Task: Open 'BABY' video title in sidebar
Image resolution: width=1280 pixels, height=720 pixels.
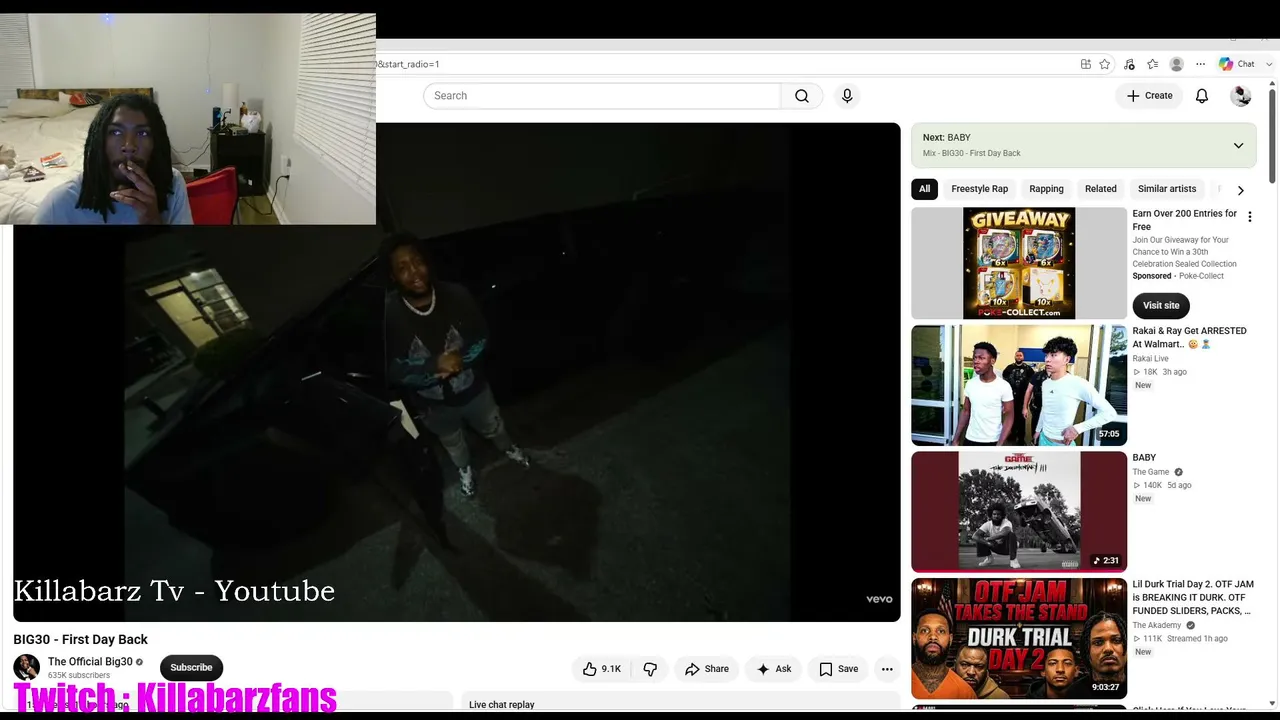Action: (x=1144, y=458)
